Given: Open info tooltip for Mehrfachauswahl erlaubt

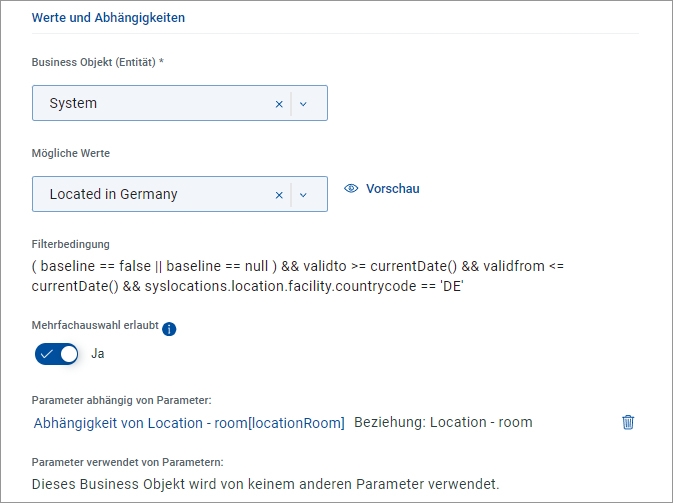Looking at the screenshot, I should pos(169,329).
